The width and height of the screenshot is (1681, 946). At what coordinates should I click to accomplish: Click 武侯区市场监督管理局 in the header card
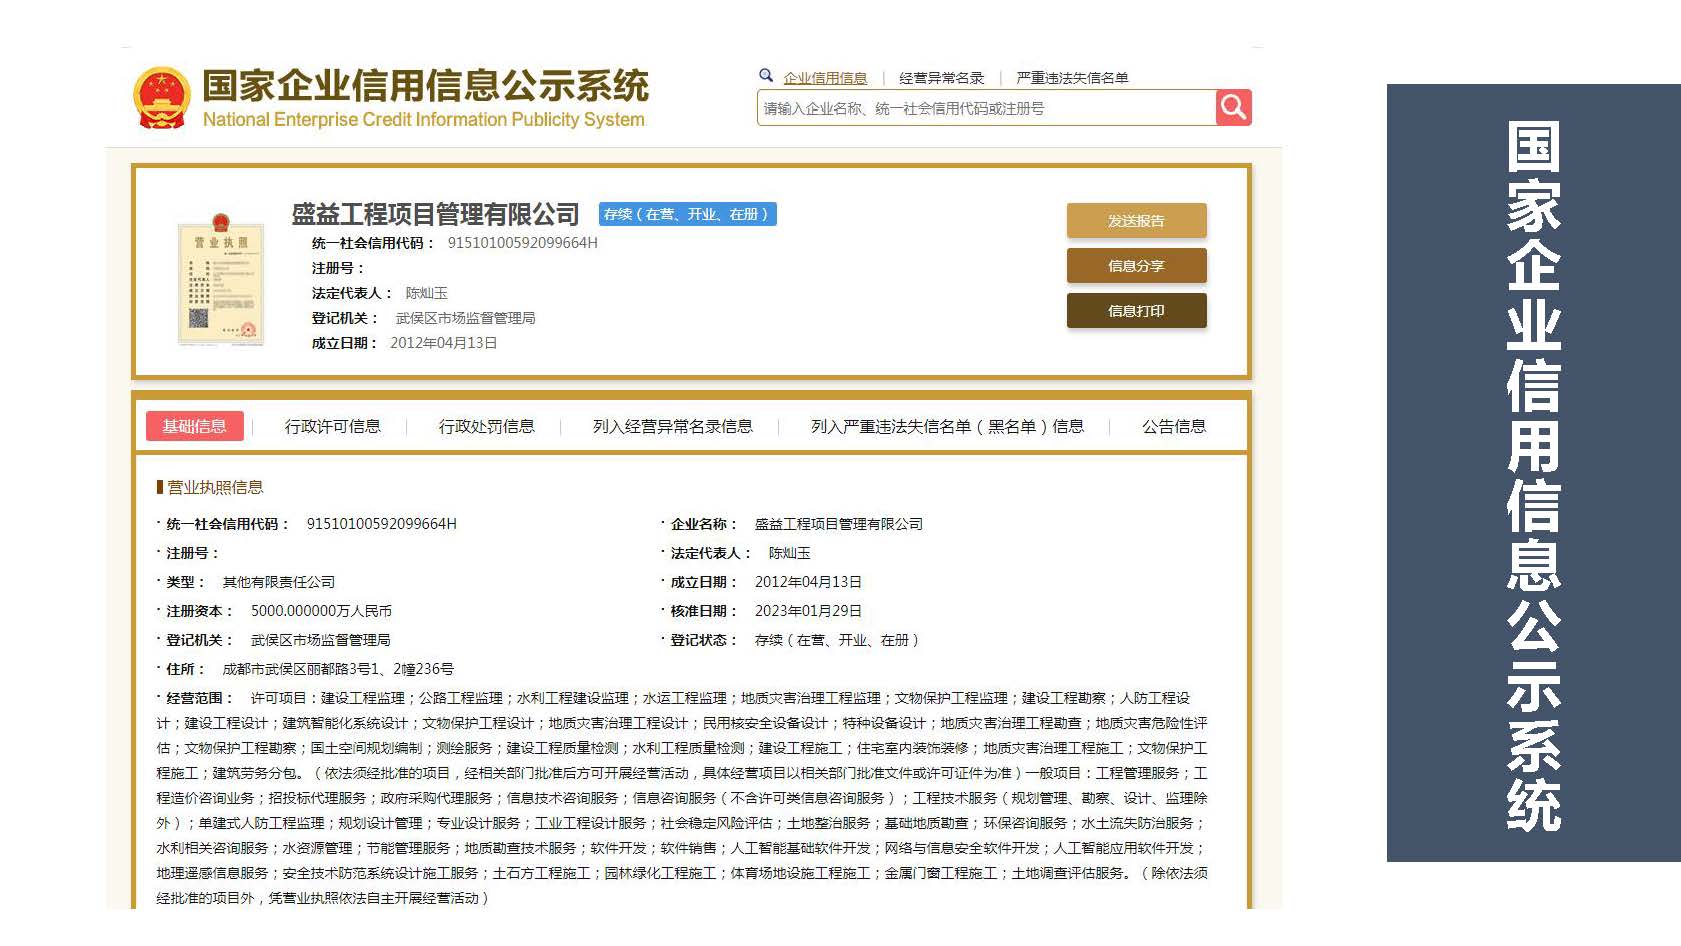(x=466, y=318)
